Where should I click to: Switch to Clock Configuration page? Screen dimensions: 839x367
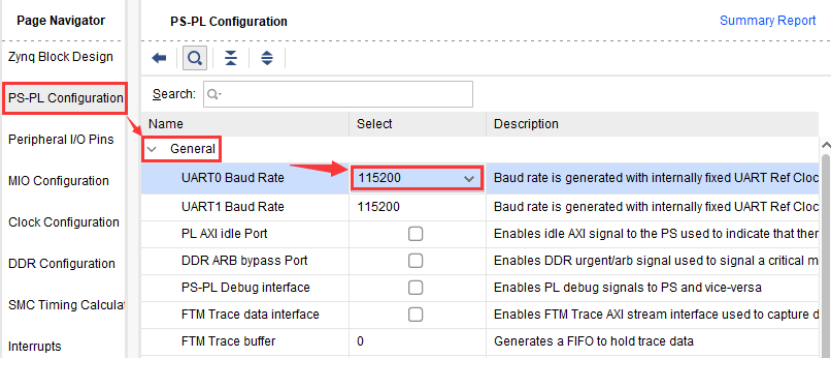[x=64, y=222]
